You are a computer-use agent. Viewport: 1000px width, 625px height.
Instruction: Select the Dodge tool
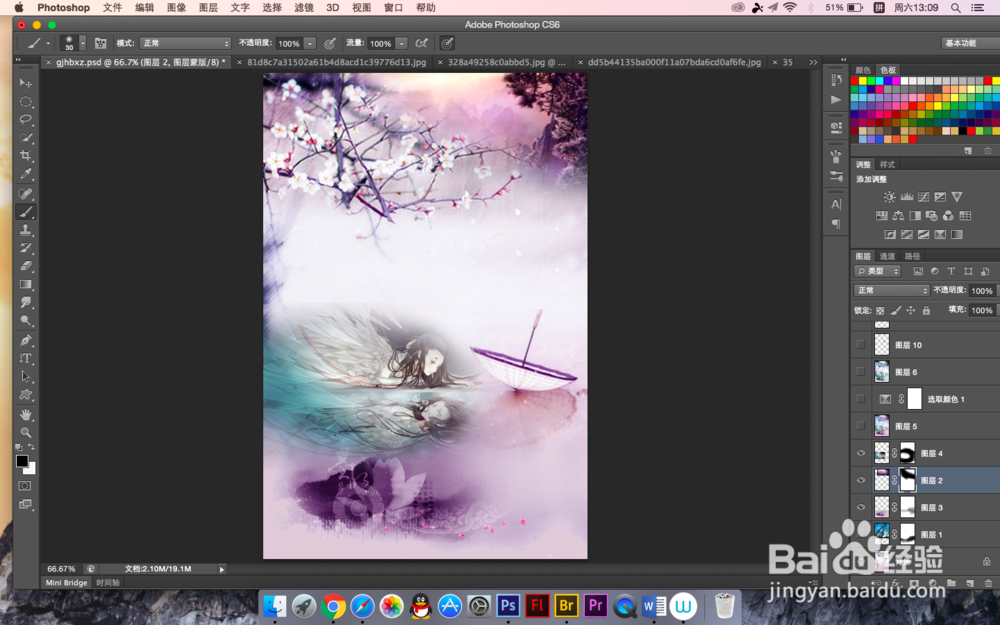tap(26, 321)
